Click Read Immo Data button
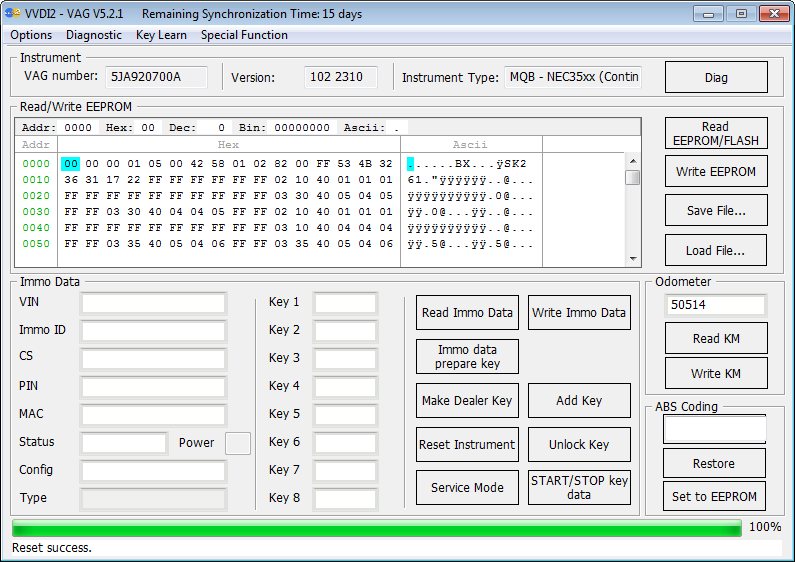Image resolution: width=795 pixels, height=562 pixels. 467,312
